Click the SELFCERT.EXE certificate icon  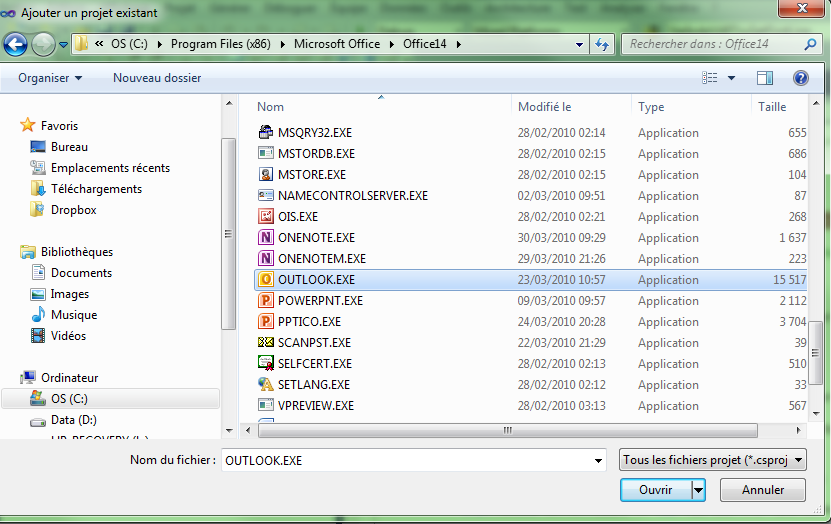coord(266,363)
